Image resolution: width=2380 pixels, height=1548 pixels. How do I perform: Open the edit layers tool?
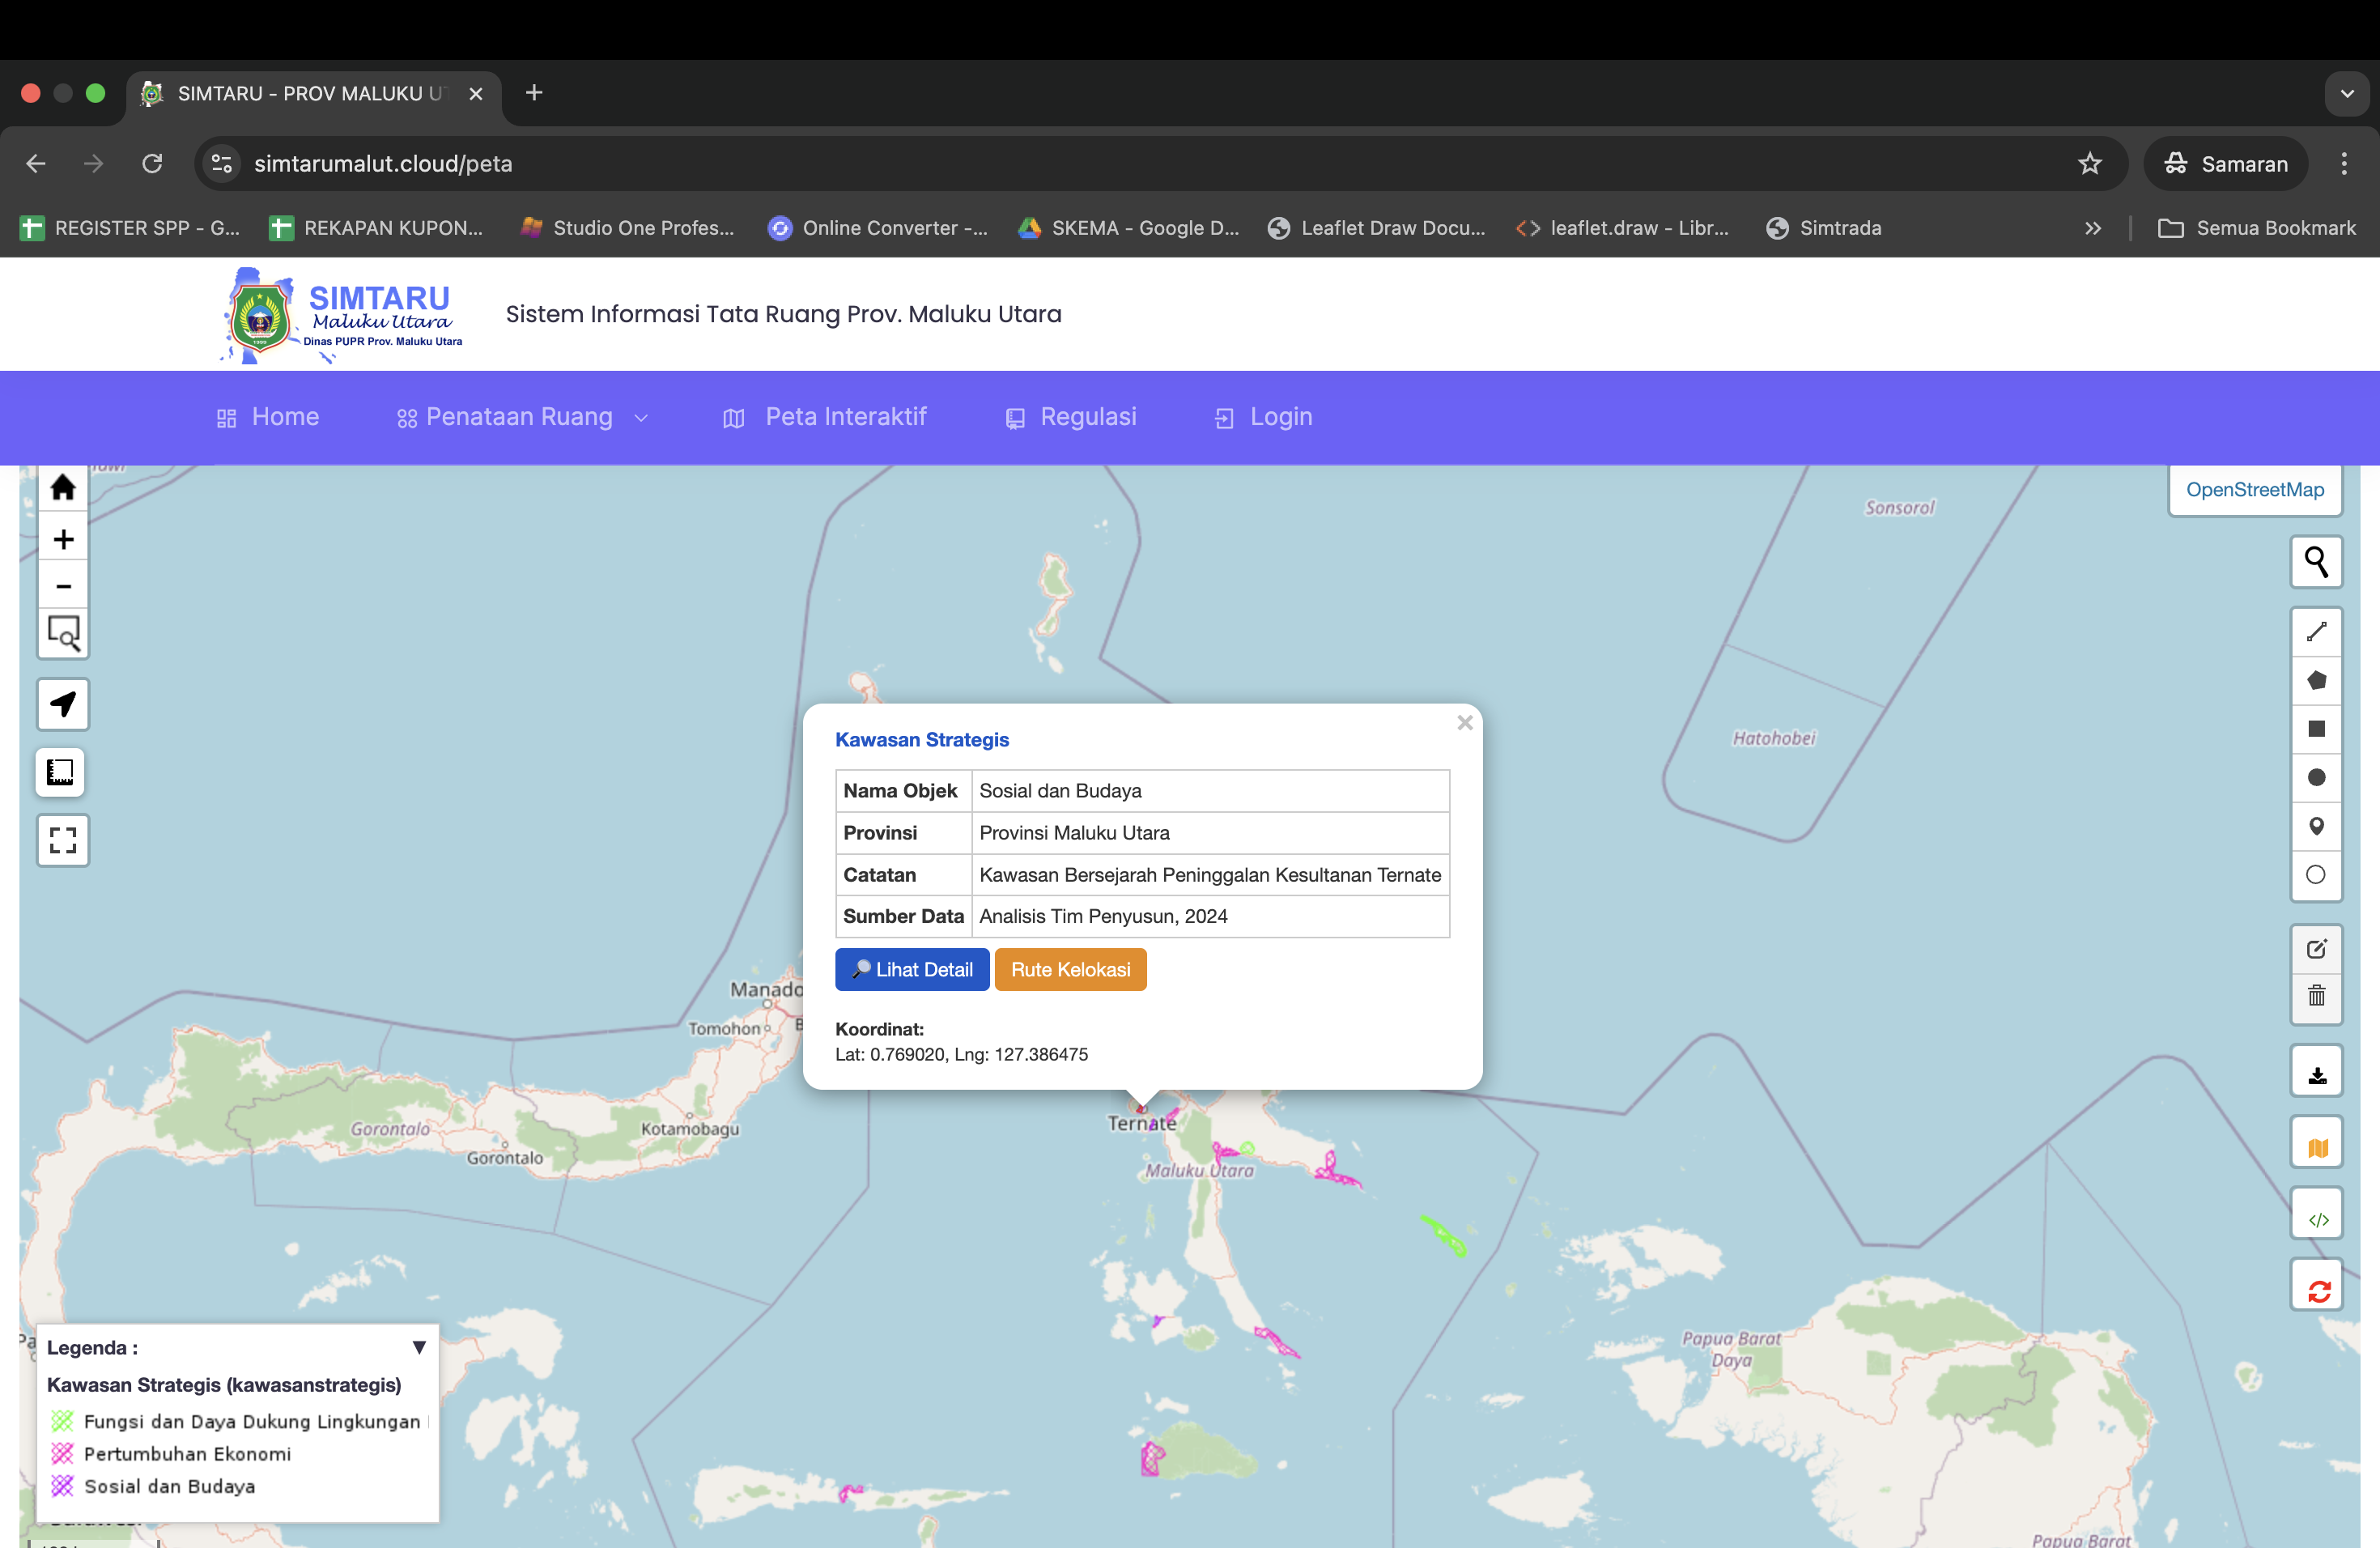click(2317, 948)
